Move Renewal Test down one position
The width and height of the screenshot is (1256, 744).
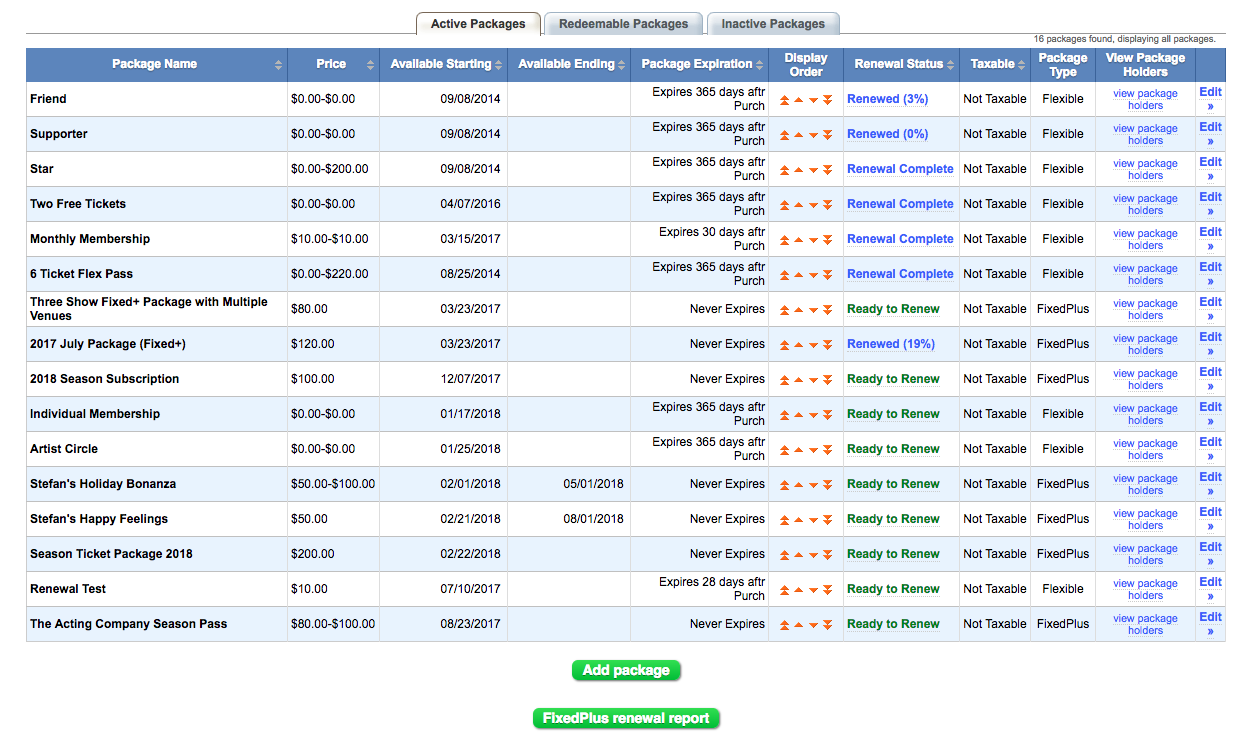(813, 589)
